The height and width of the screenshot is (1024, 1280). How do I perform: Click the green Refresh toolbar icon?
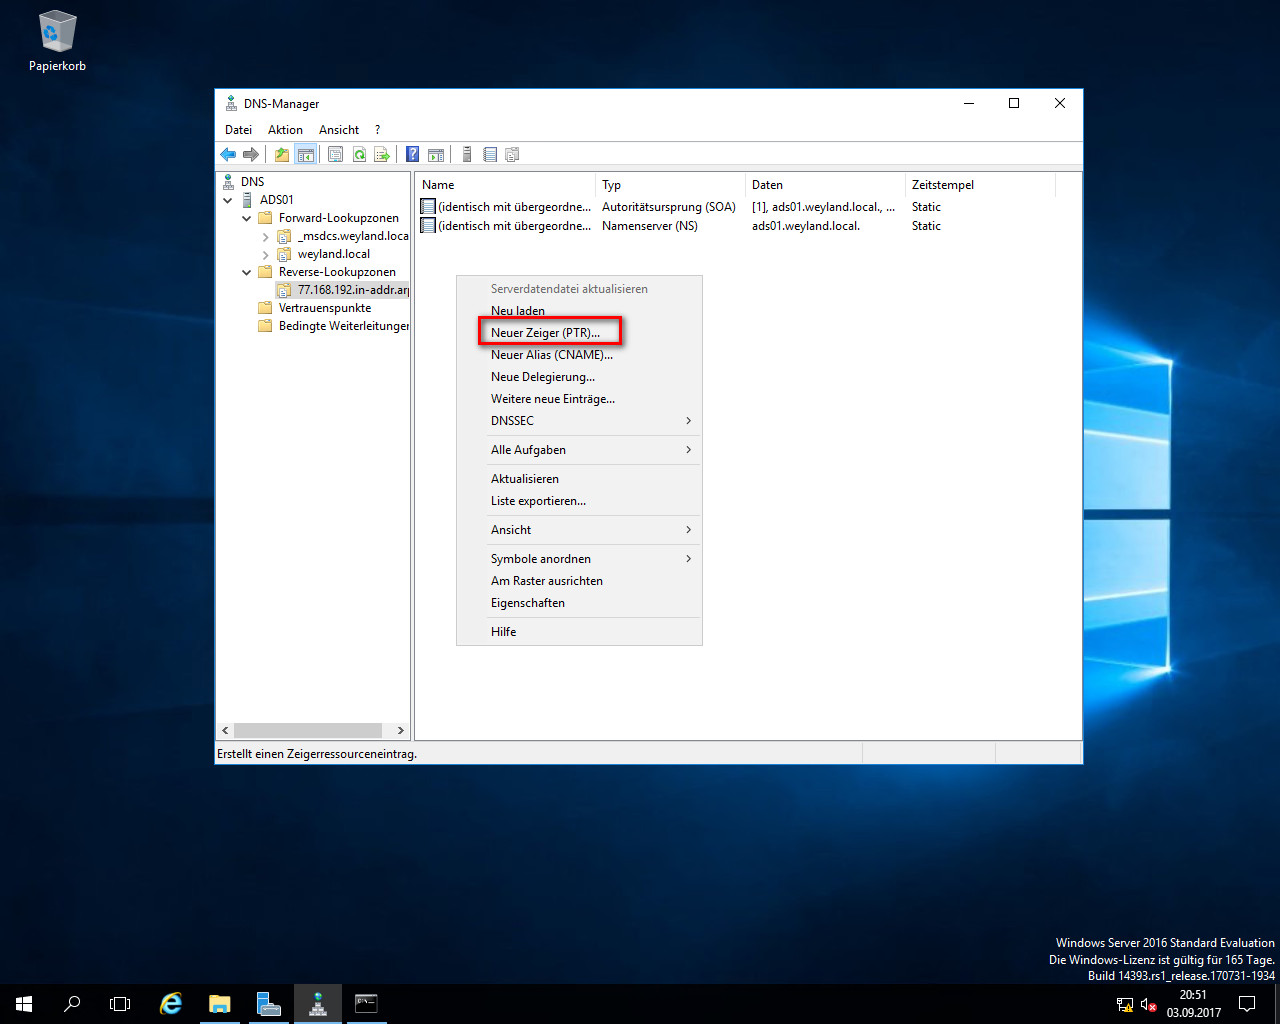[359, 154]
